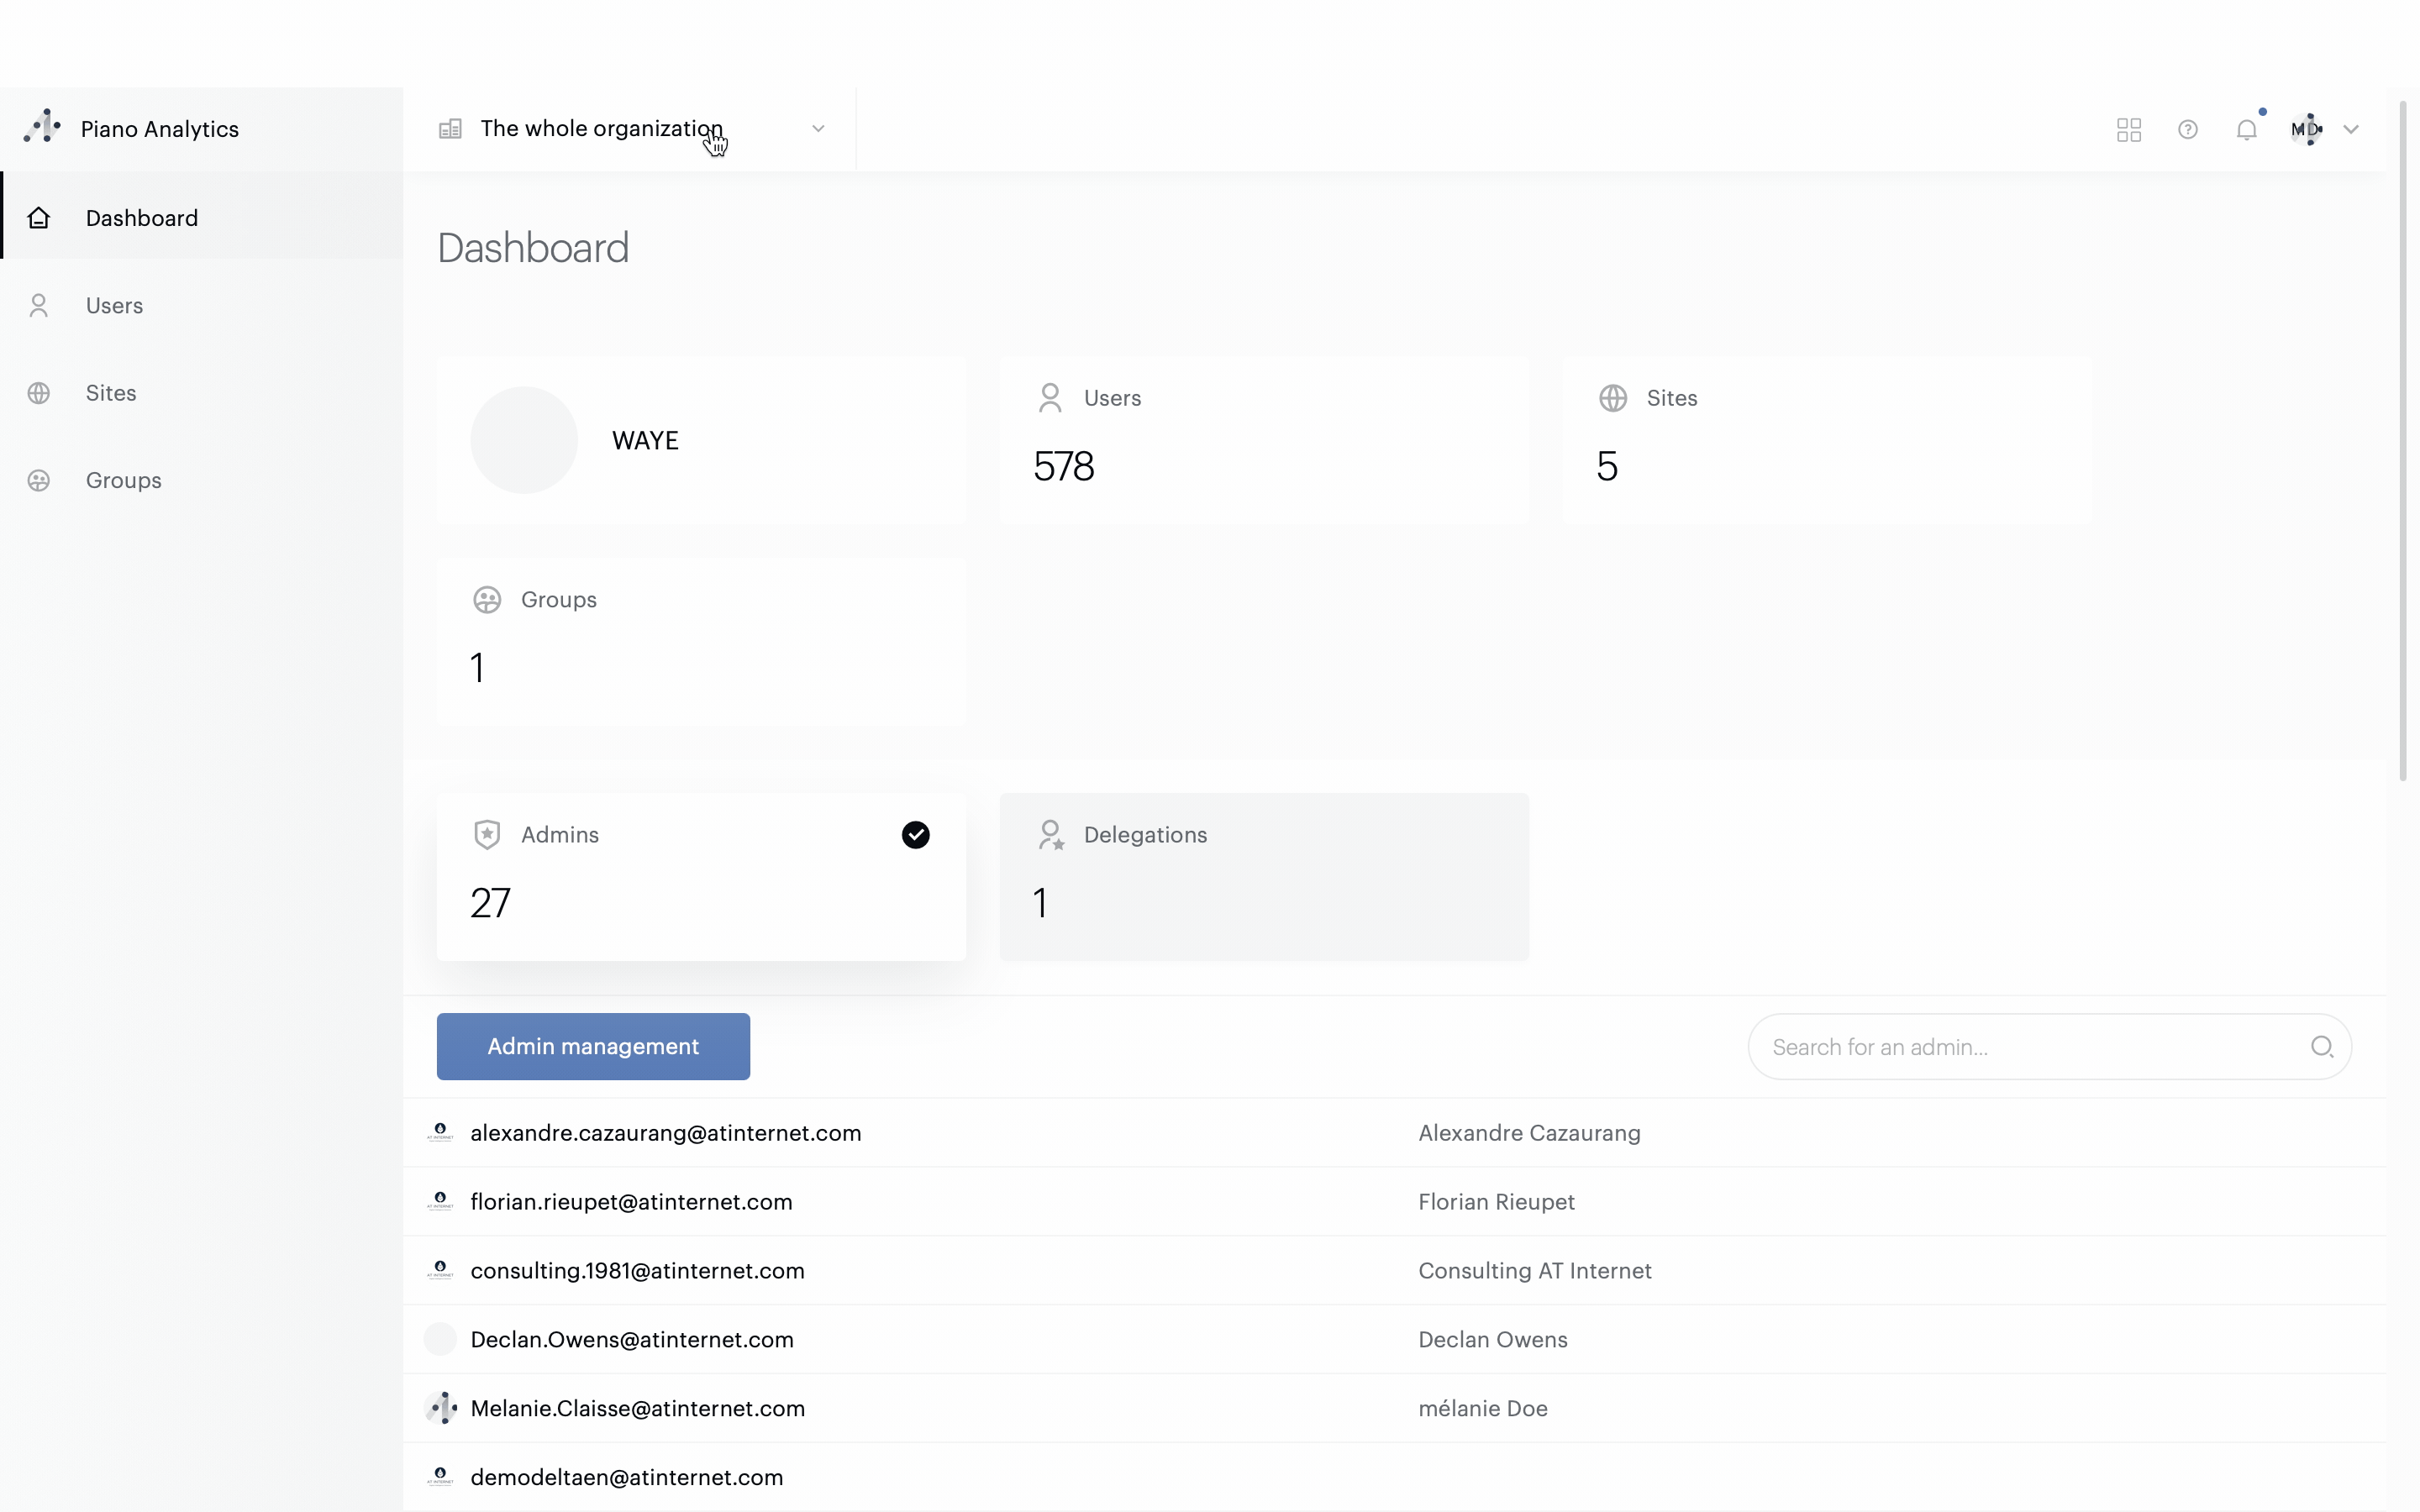Select the Admins card with checkmark

pyautogui.click(x=700, y=876)
